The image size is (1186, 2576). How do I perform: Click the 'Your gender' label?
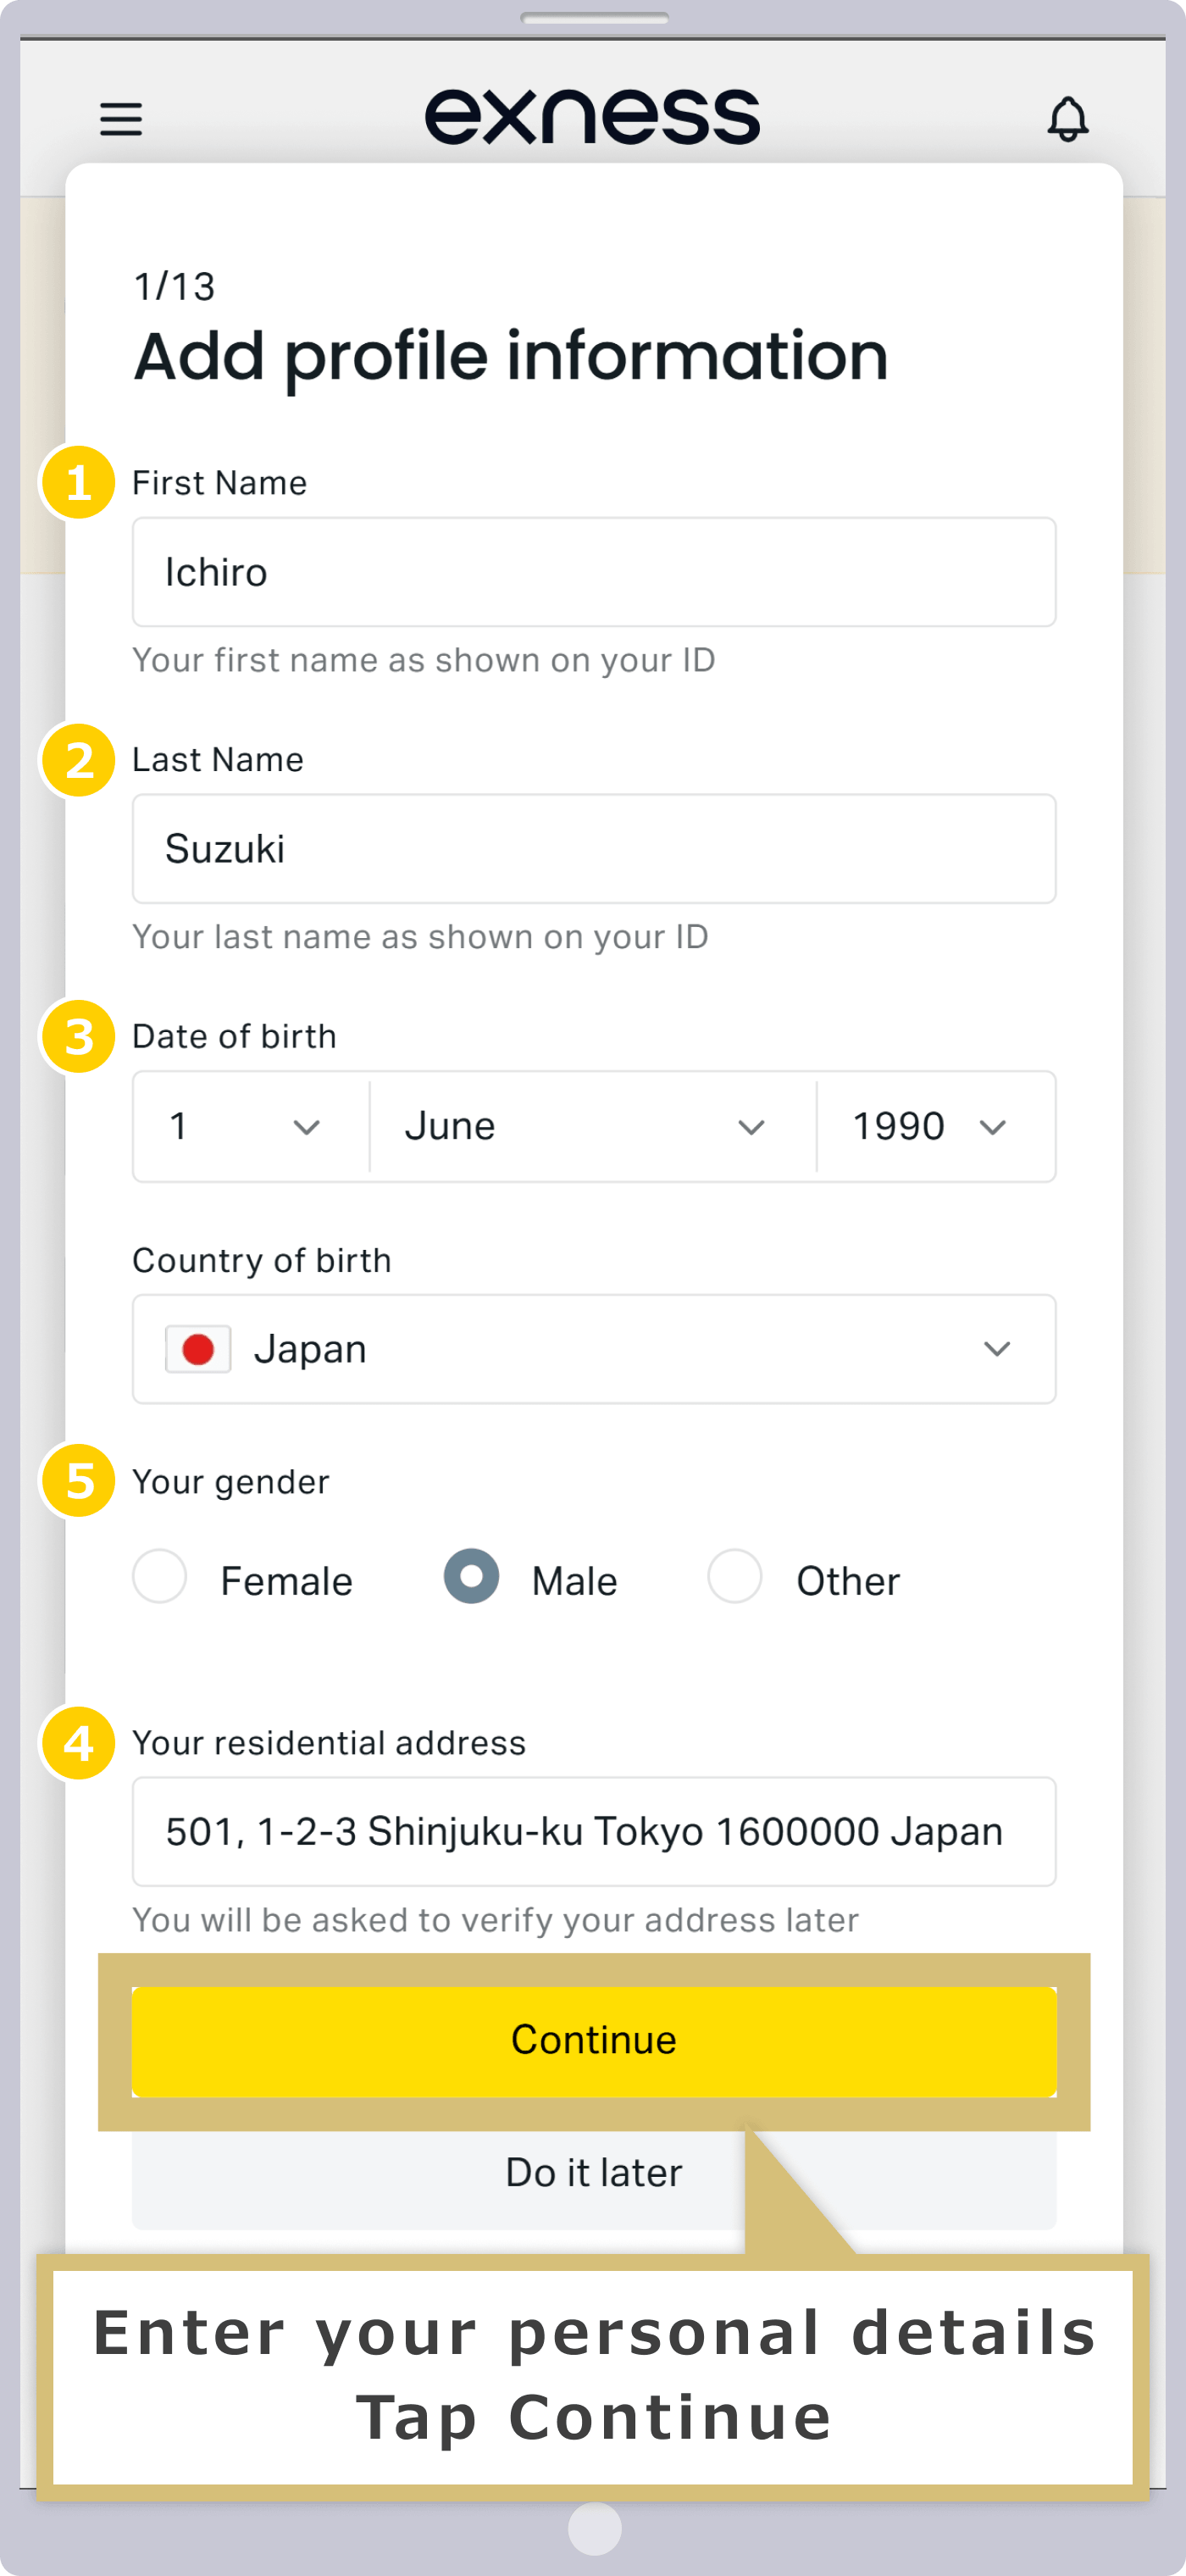pyautogui.click(x=231, y=1482)
